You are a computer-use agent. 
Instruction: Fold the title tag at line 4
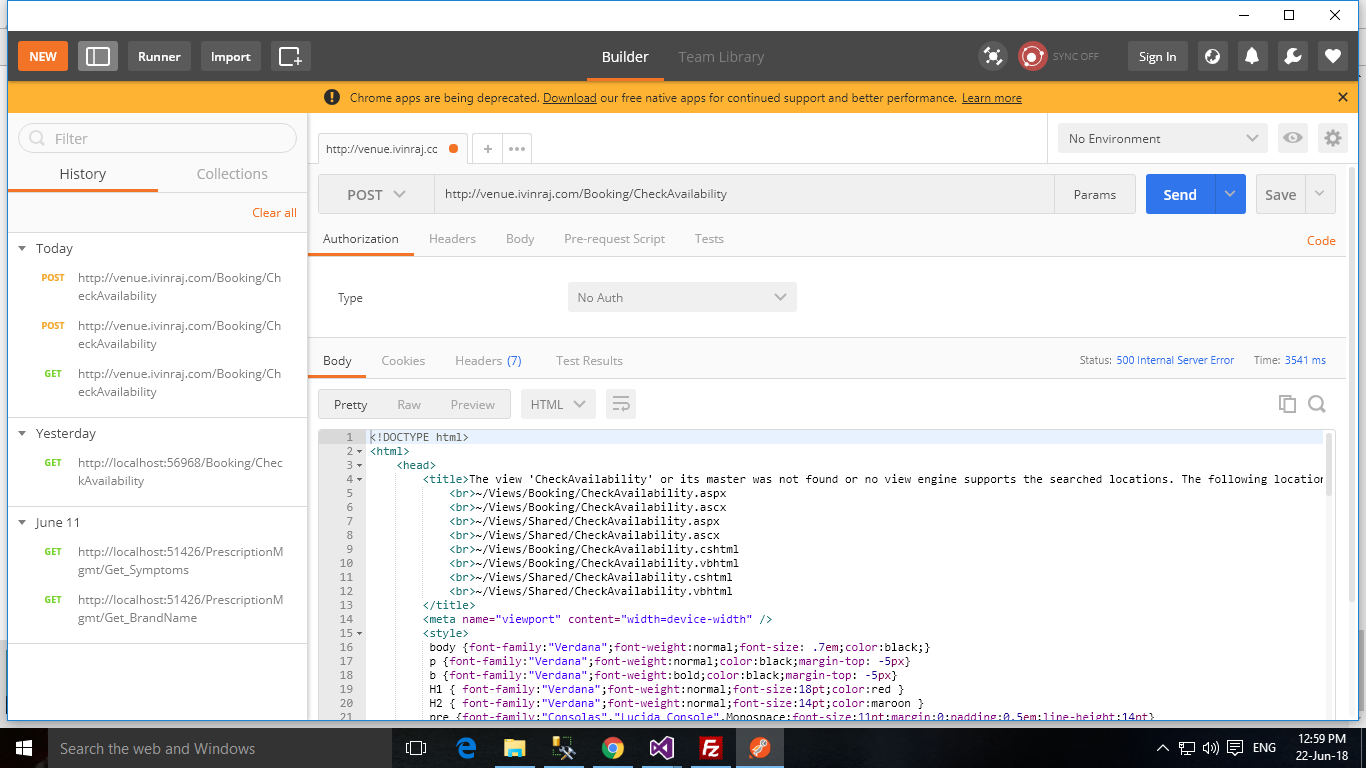click(x=360, y=479)
